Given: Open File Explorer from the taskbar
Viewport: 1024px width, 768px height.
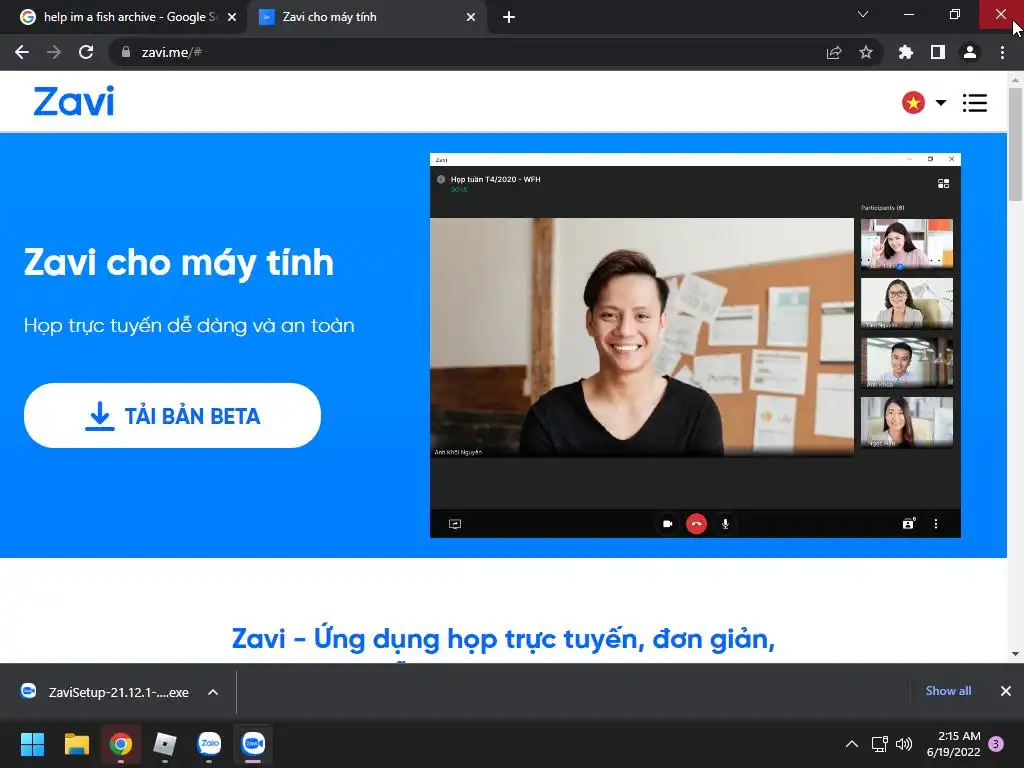Looking at the screenshot, I should pos(76,744).
